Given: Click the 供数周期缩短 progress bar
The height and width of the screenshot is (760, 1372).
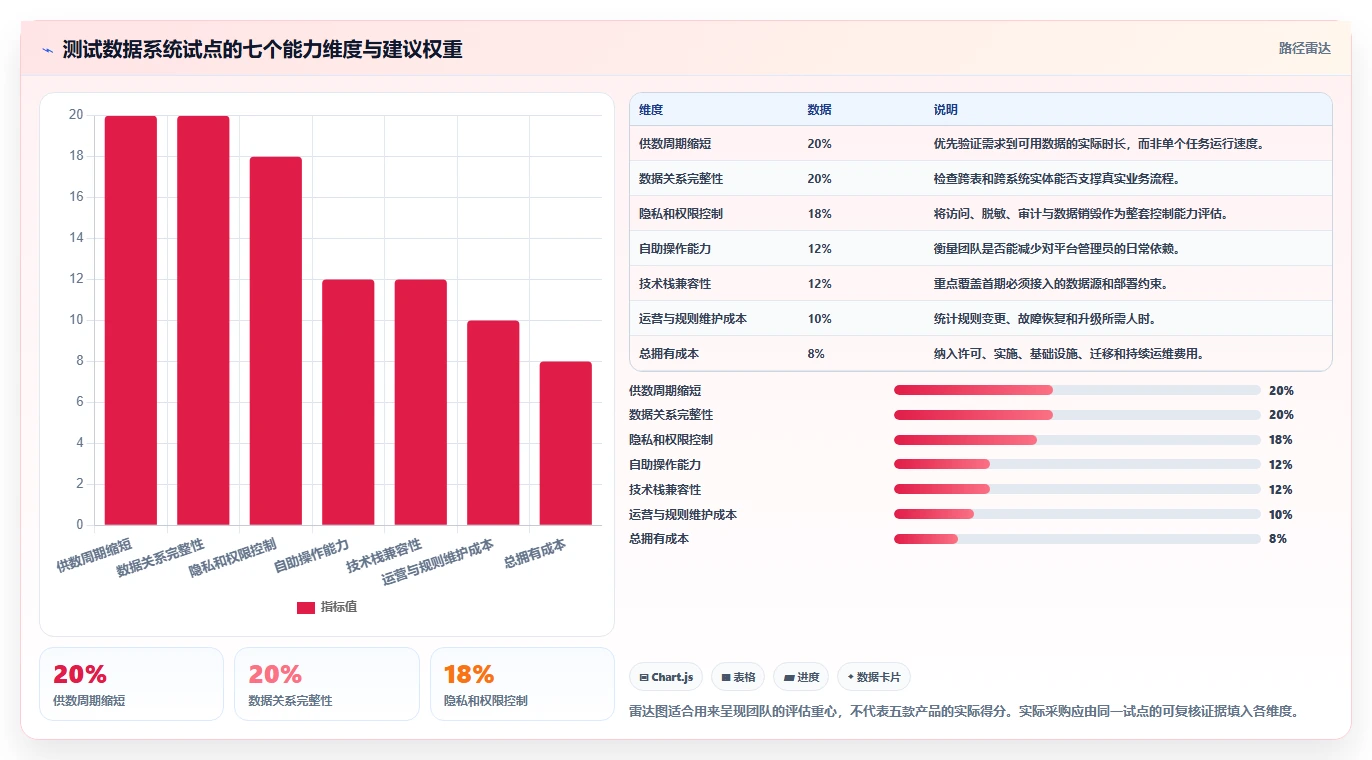Looking at the screenshot, I should 1077,390.
